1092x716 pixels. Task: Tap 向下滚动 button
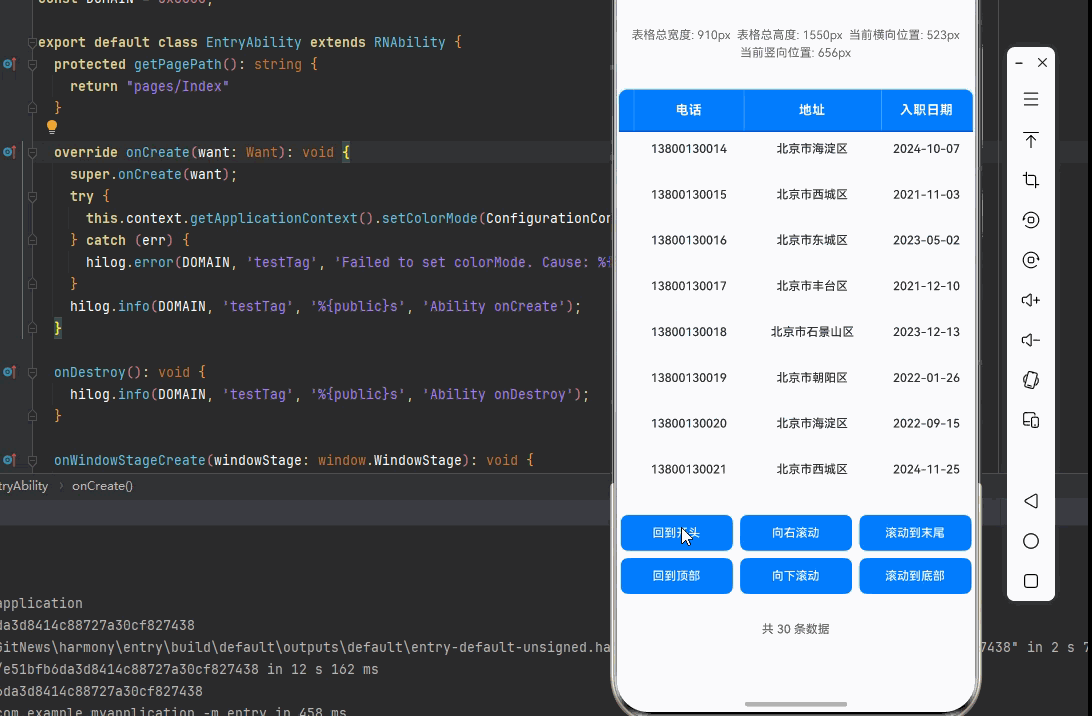pos(795,576)
